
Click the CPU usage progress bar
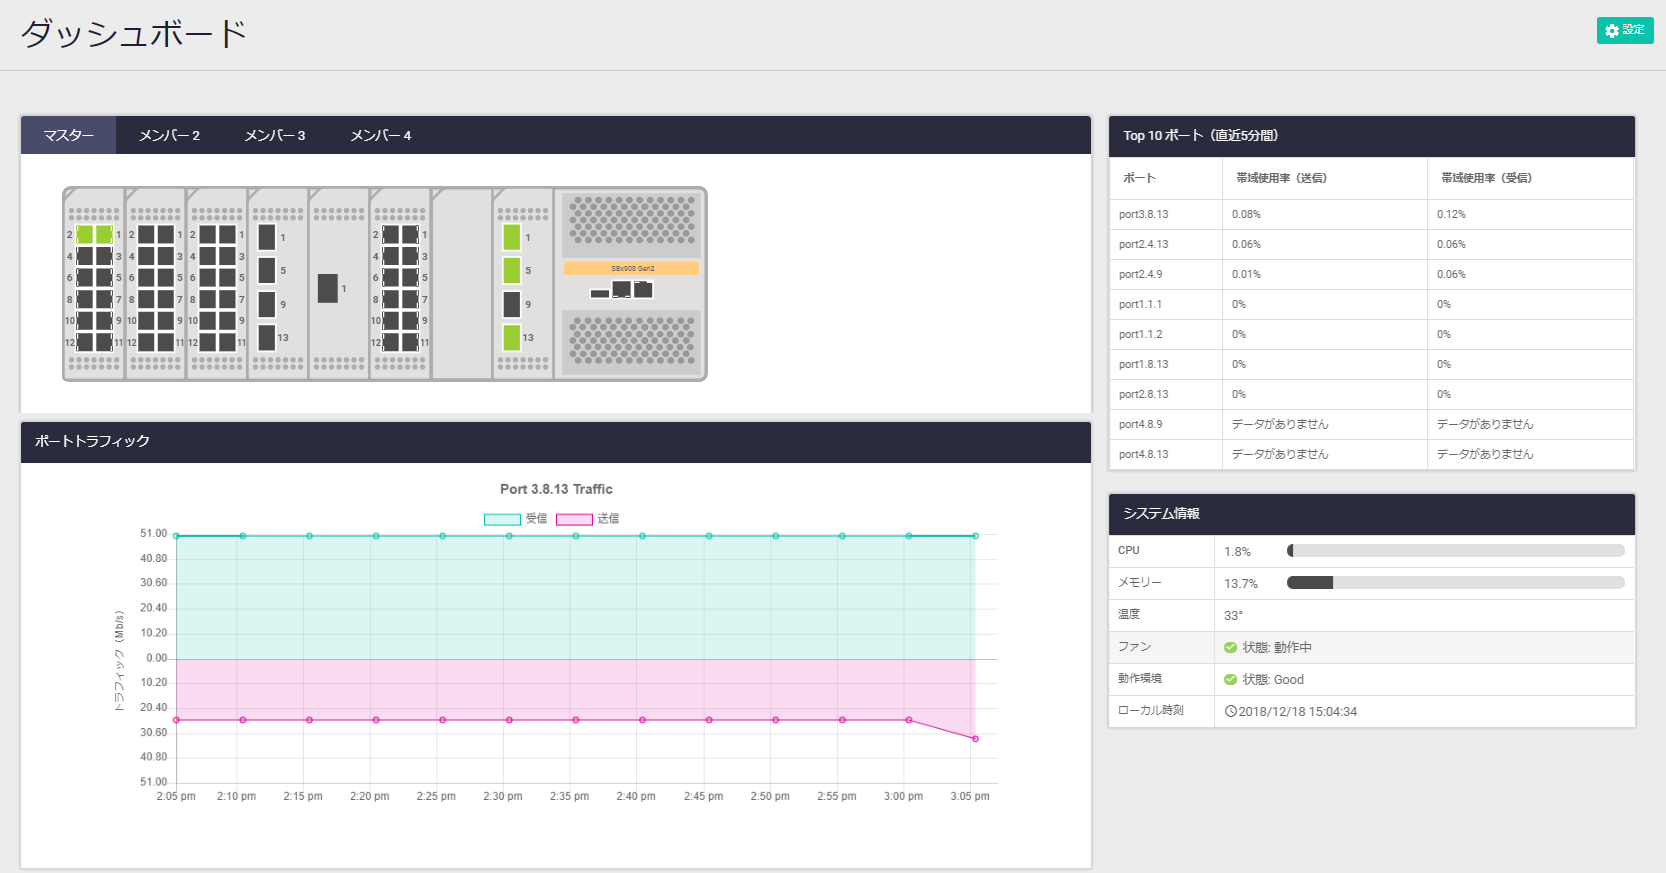click(1455, 551)
